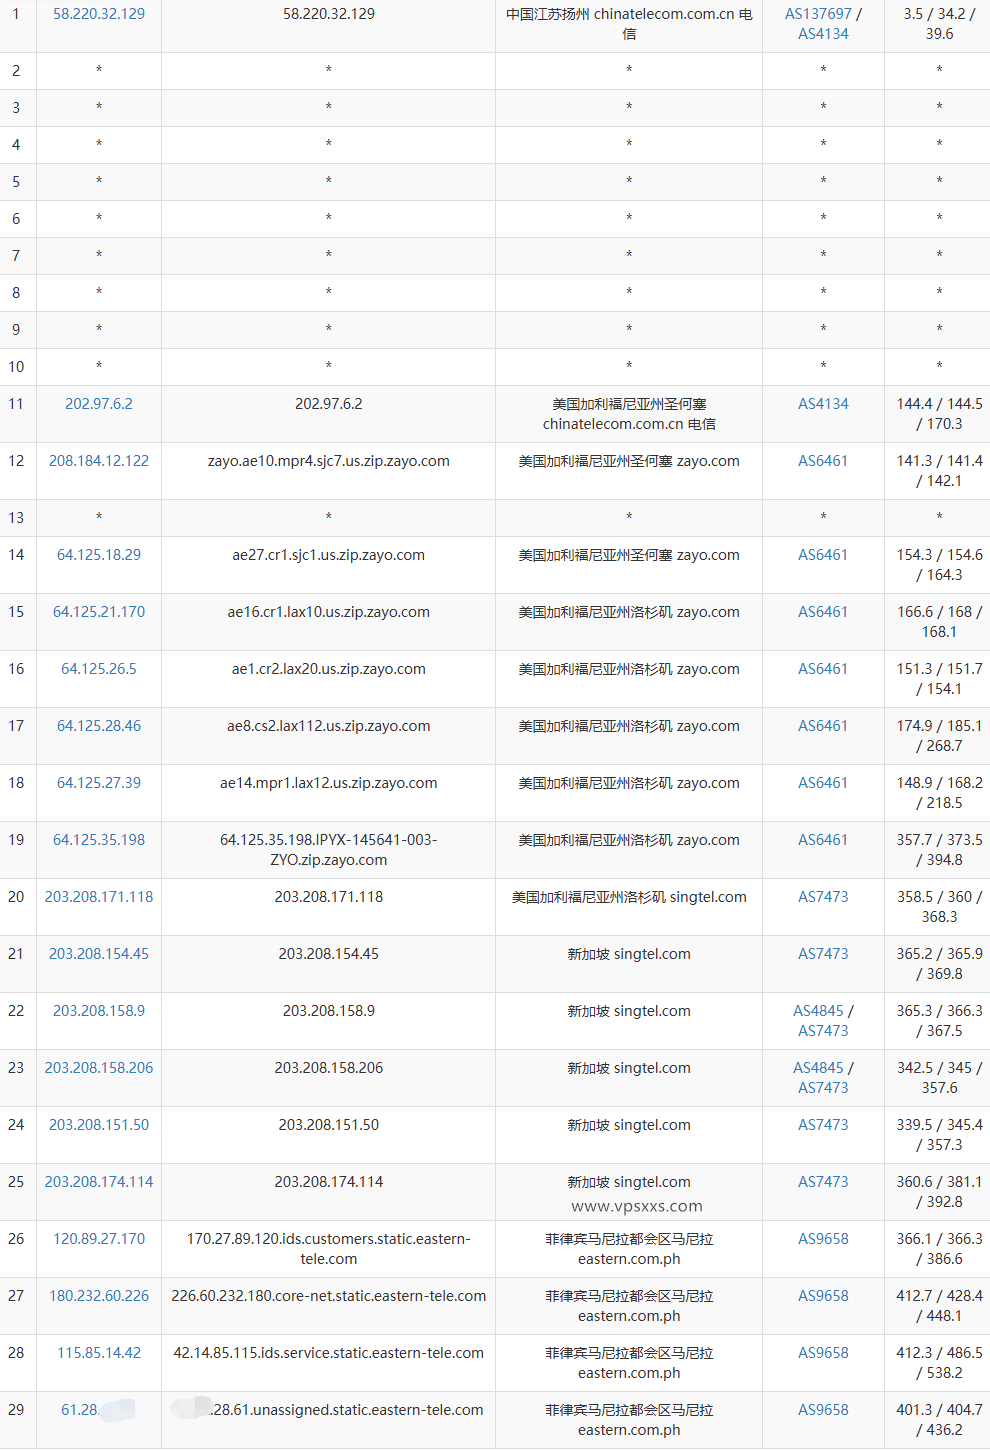Select hop number 13 cell
990x1450 pixels.
[x=17, y=518]
